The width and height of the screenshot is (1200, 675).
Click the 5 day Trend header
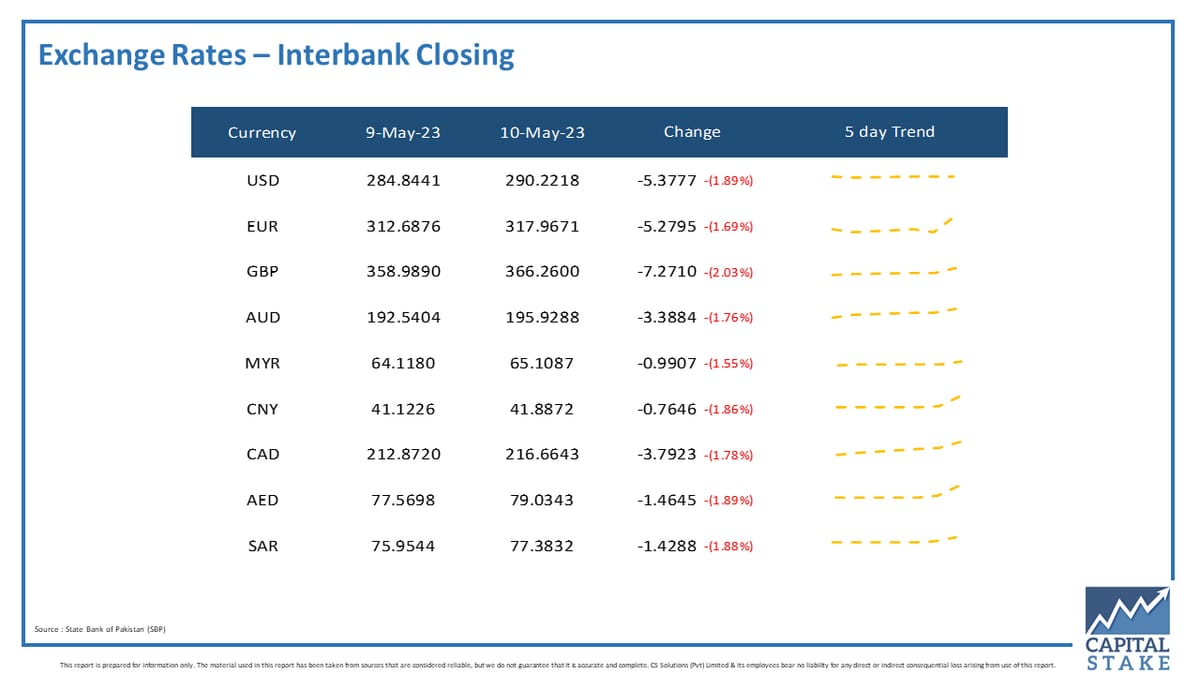[x=890, y=132]
